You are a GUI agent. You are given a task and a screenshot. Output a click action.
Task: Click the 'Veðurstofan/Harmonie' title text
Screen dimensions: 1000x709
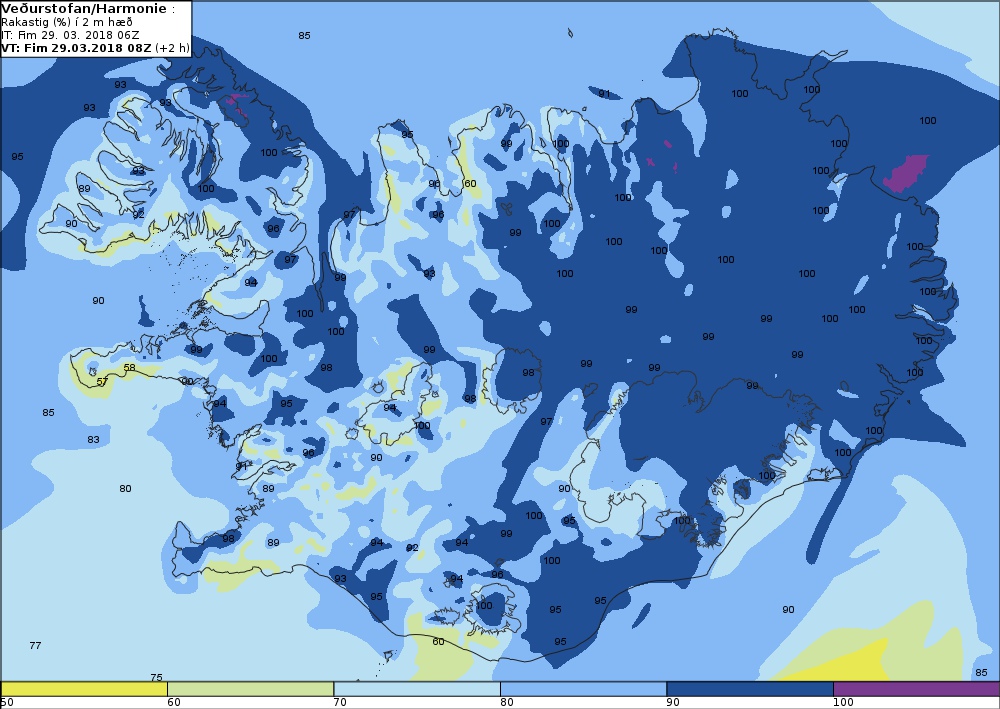[x=84, y=9]
